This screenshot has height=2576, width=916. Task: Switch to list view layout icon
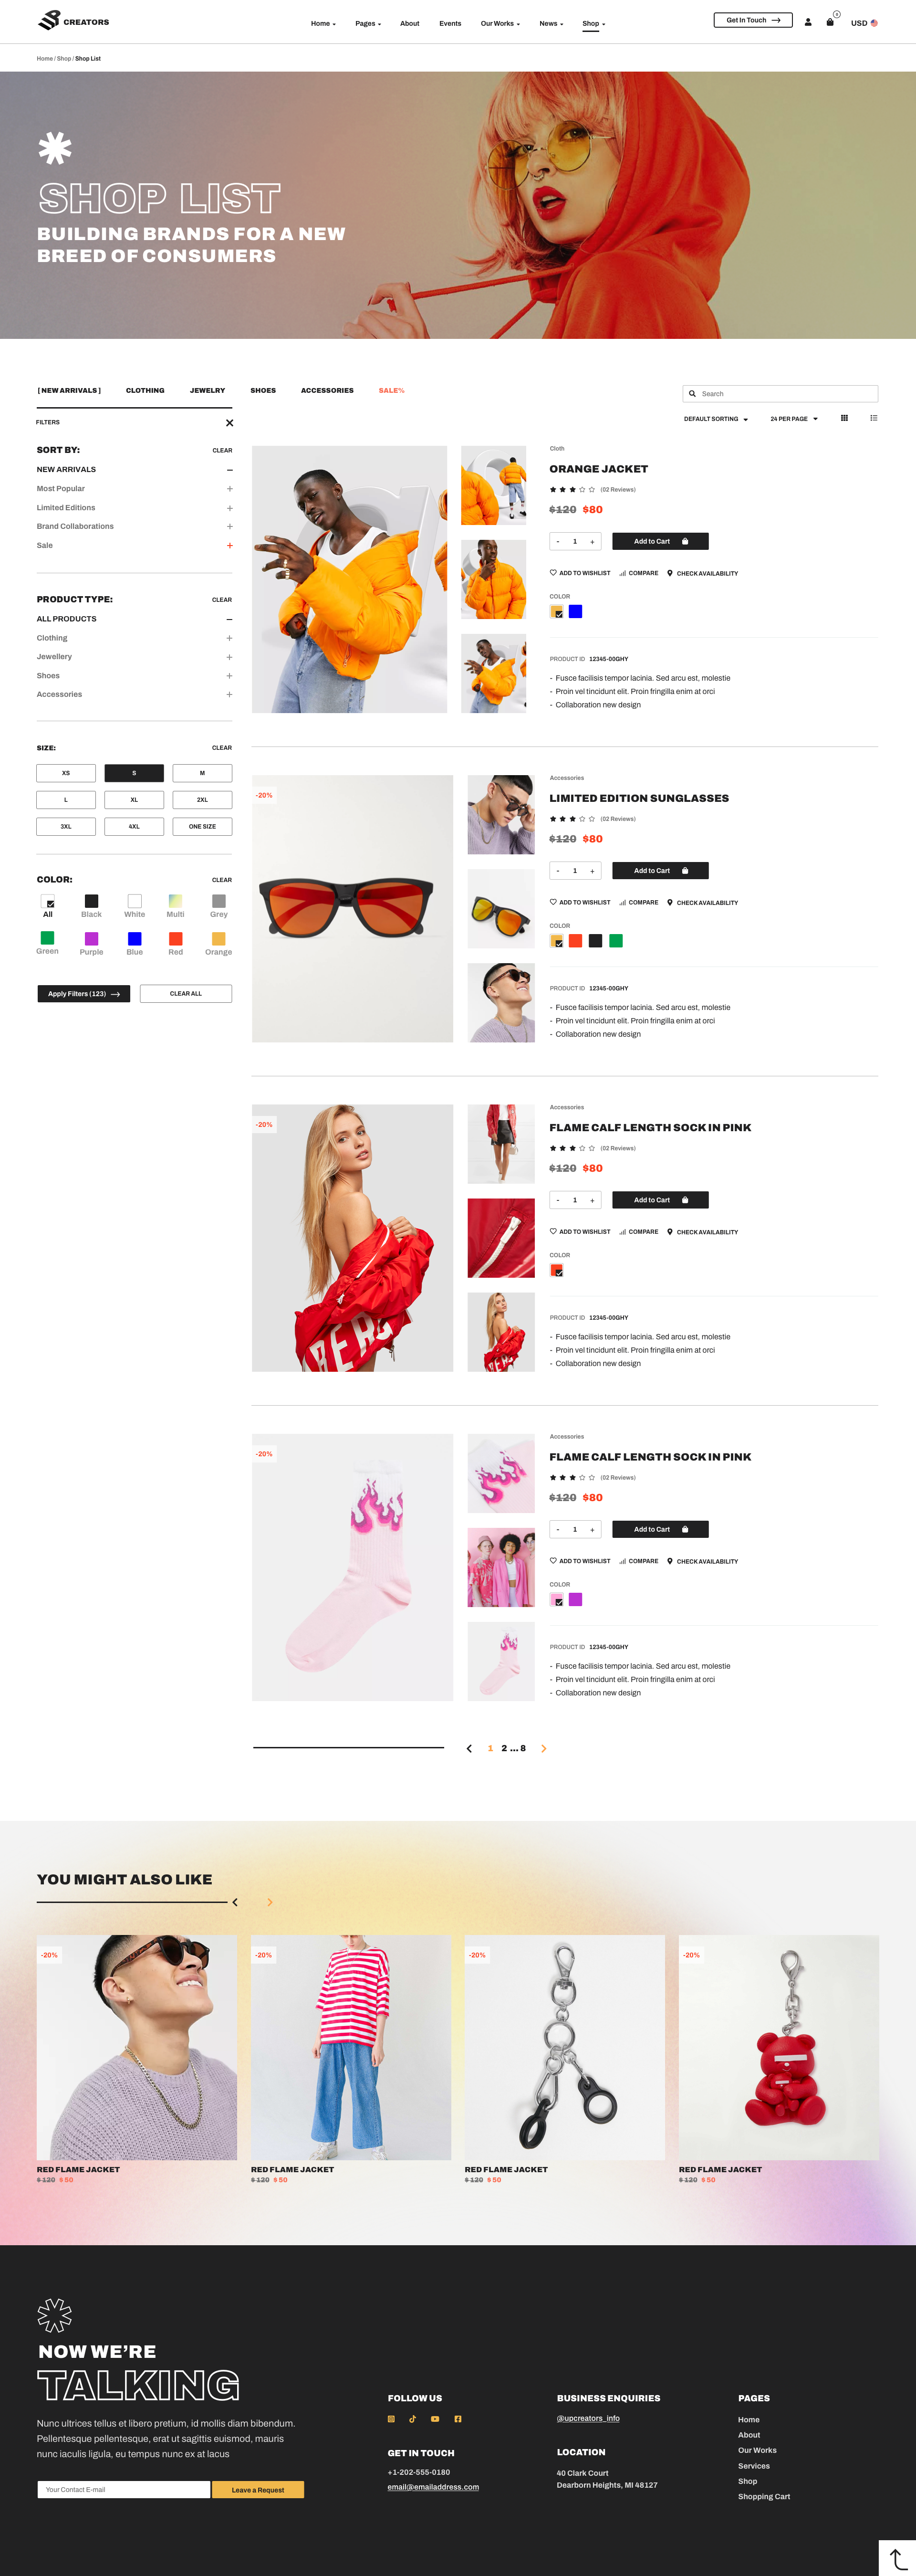(874, 418)
